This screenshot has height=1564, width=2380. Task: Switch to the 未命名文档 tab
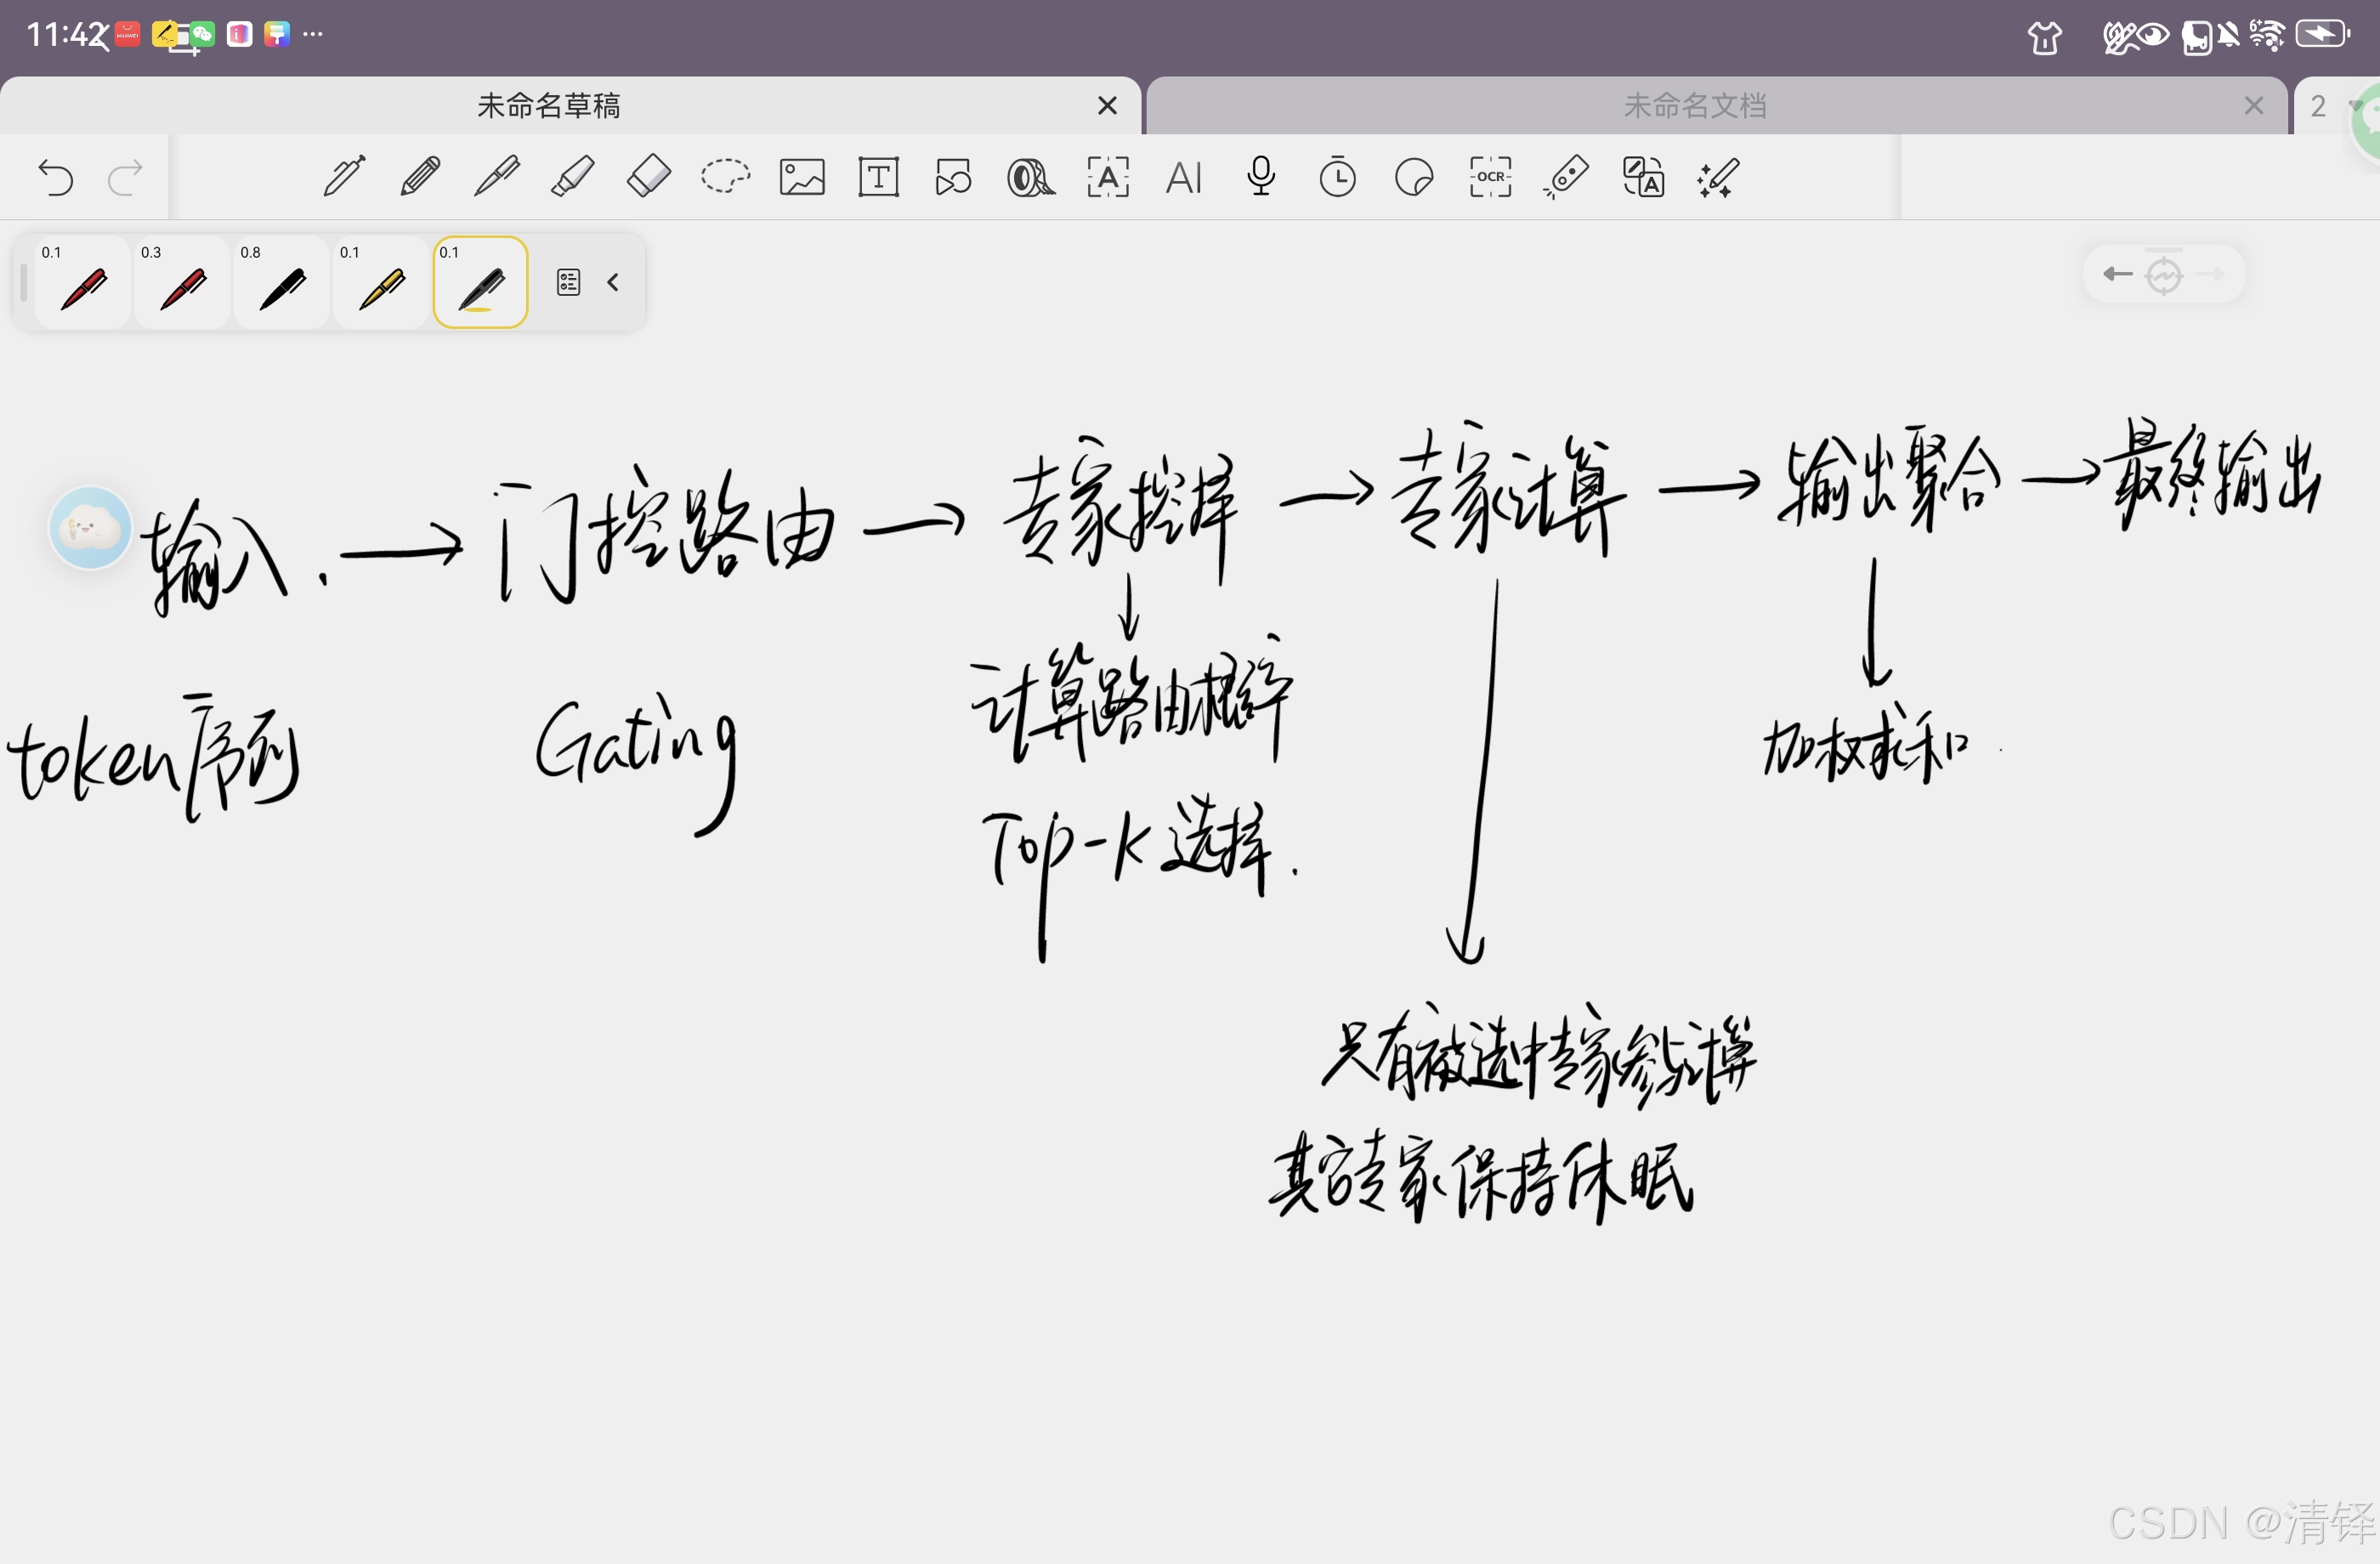pyautogui.click(x=1694, y=106)
